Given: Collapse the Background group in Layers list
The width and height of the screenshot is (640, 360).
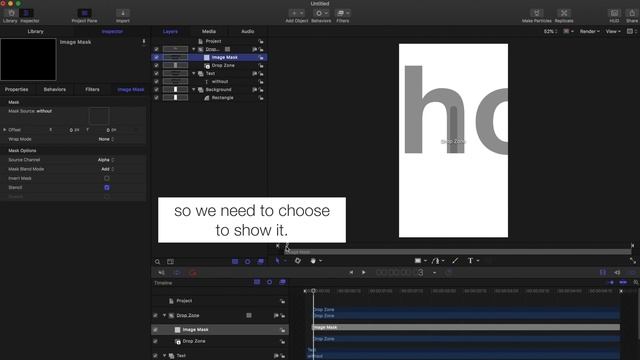Looking at the screenshot, I should pos(194,90).
